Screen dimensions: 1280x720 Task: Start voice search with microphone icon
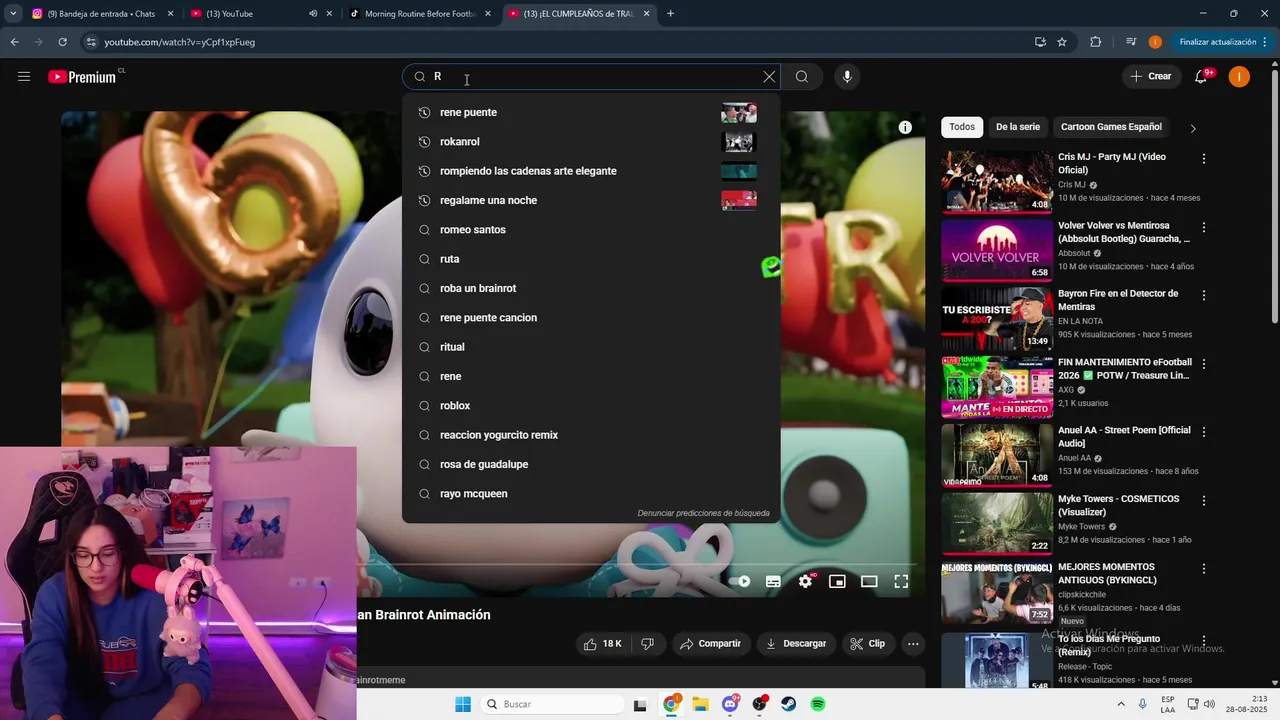847,77
